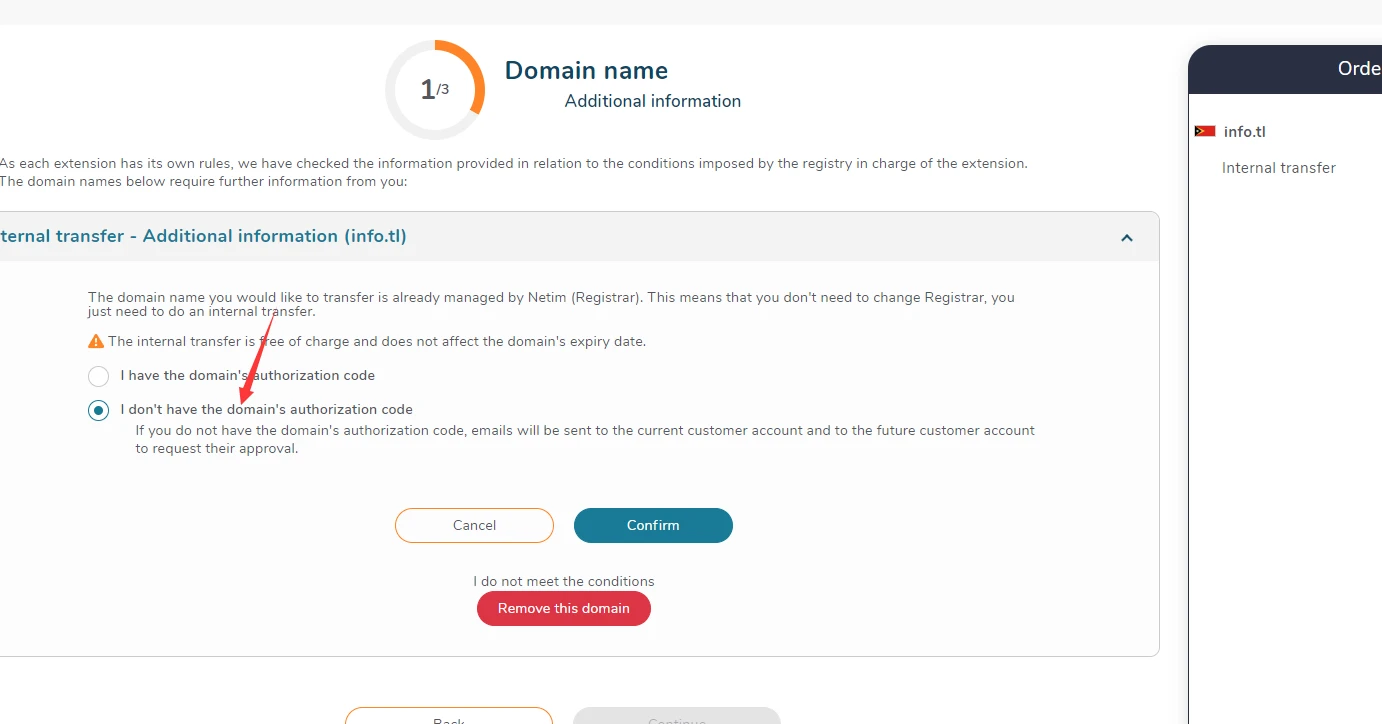The image size is (1382, 724).
Task: Click the orange warning triangle icon
Action: (96, 342)
